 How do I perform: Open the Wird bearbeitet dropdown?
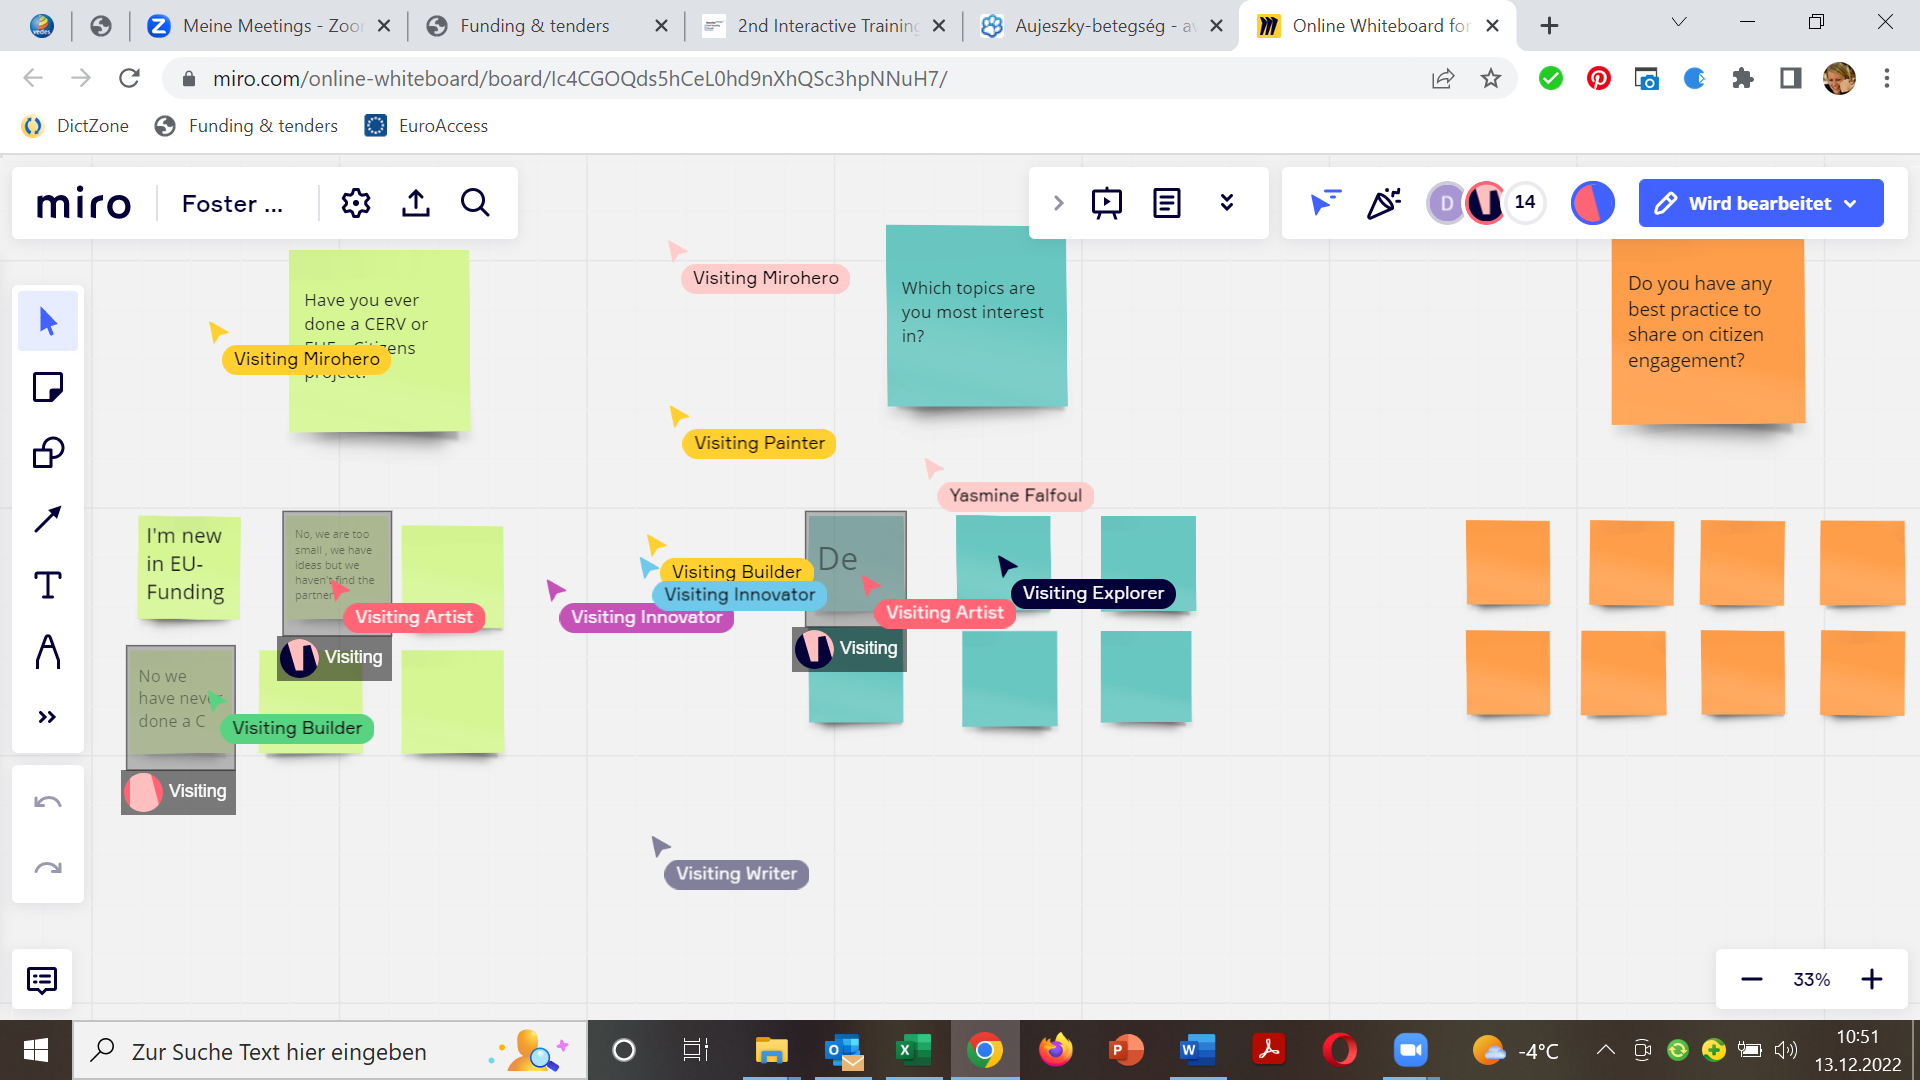[x=1760, y=203]
